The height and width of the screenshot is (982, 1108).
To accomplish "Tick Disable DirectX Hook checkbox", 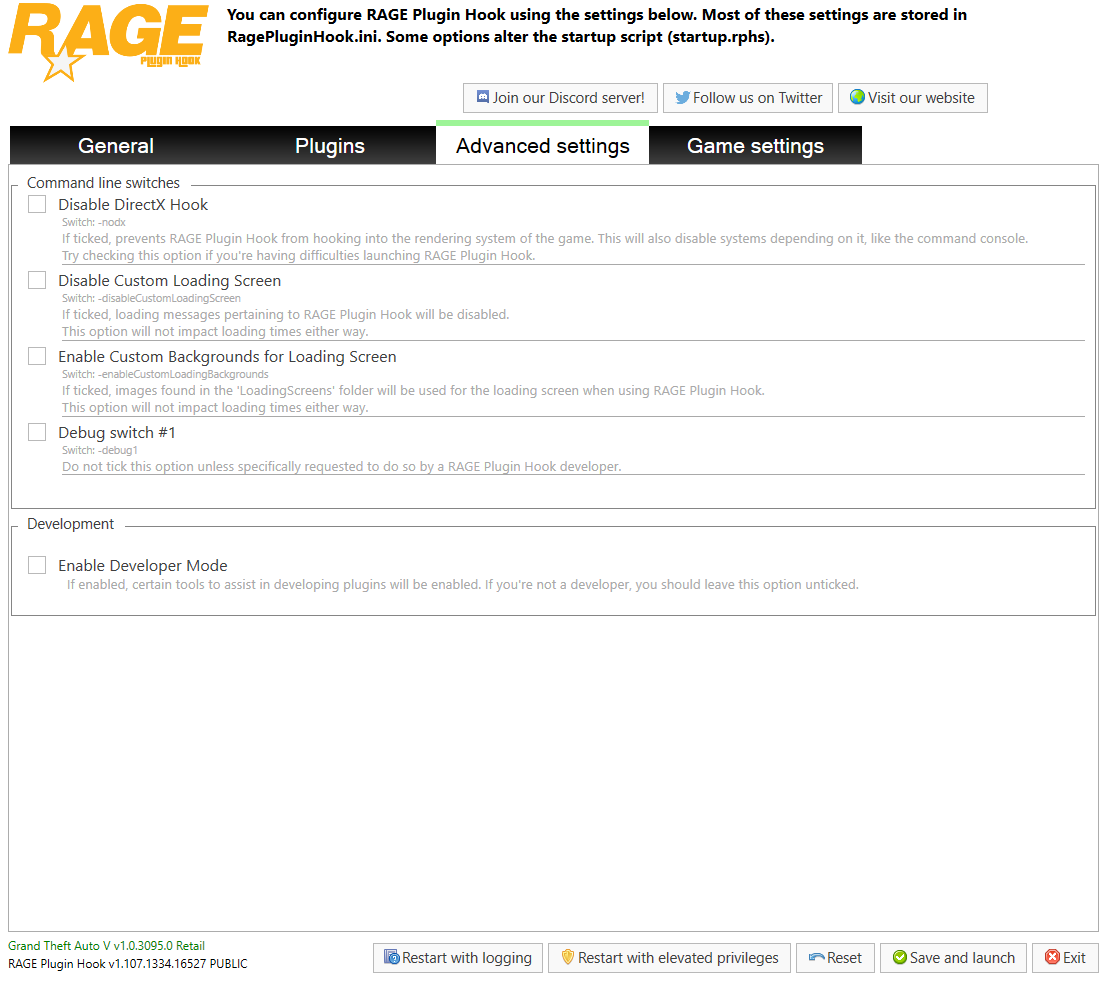I will point(37,204).
